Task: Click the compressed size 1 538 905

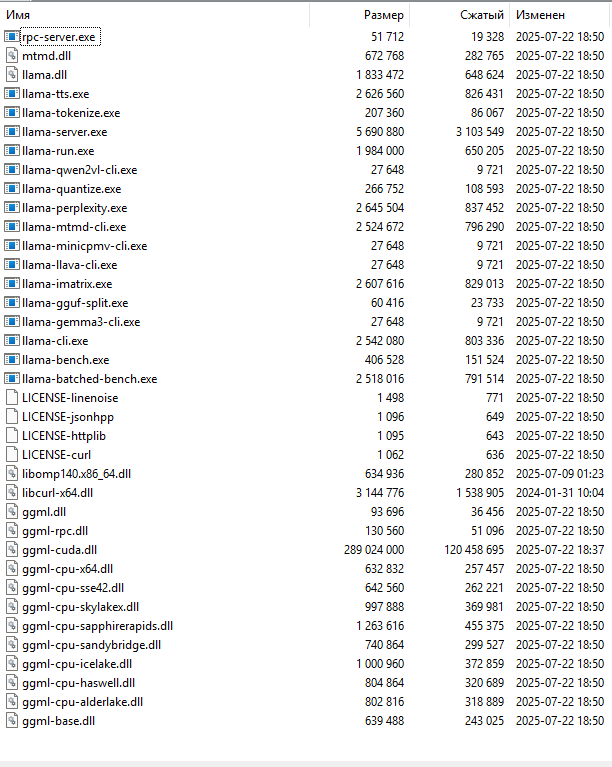Action: click(x=480, y=493)
